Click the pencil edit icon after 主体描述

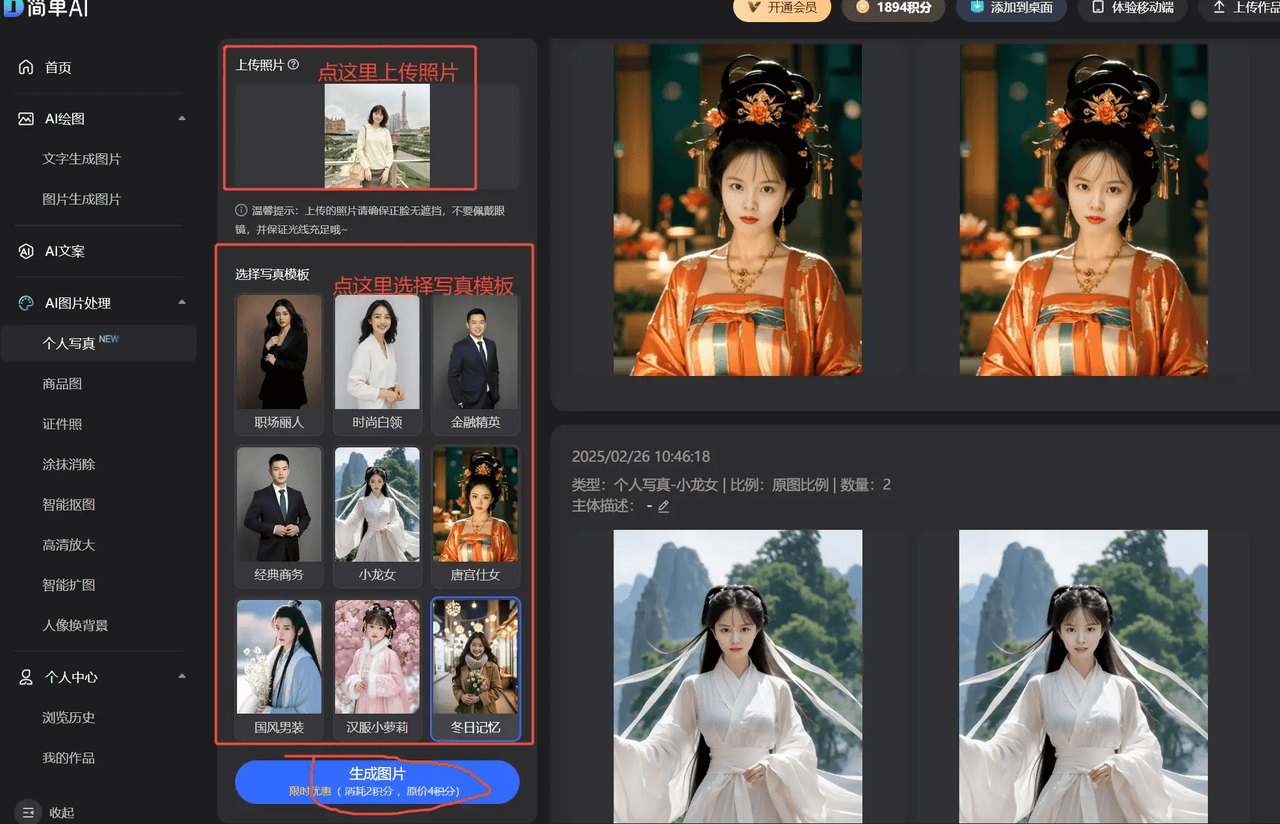tap(663, 506)
